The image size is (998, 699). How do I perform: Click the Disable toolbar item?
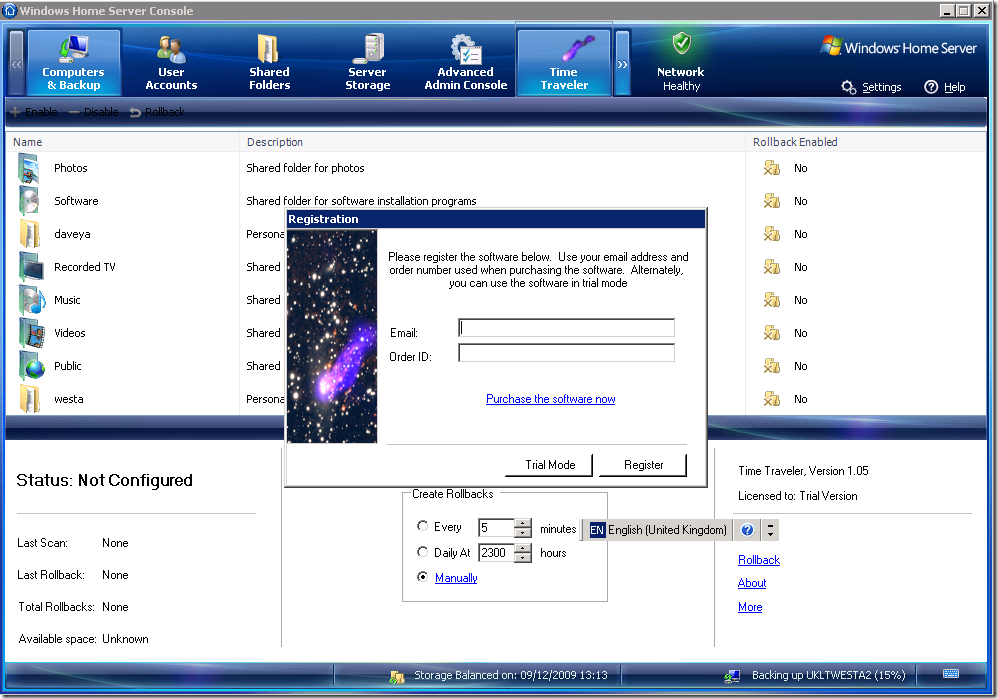(x=94, y=112)
